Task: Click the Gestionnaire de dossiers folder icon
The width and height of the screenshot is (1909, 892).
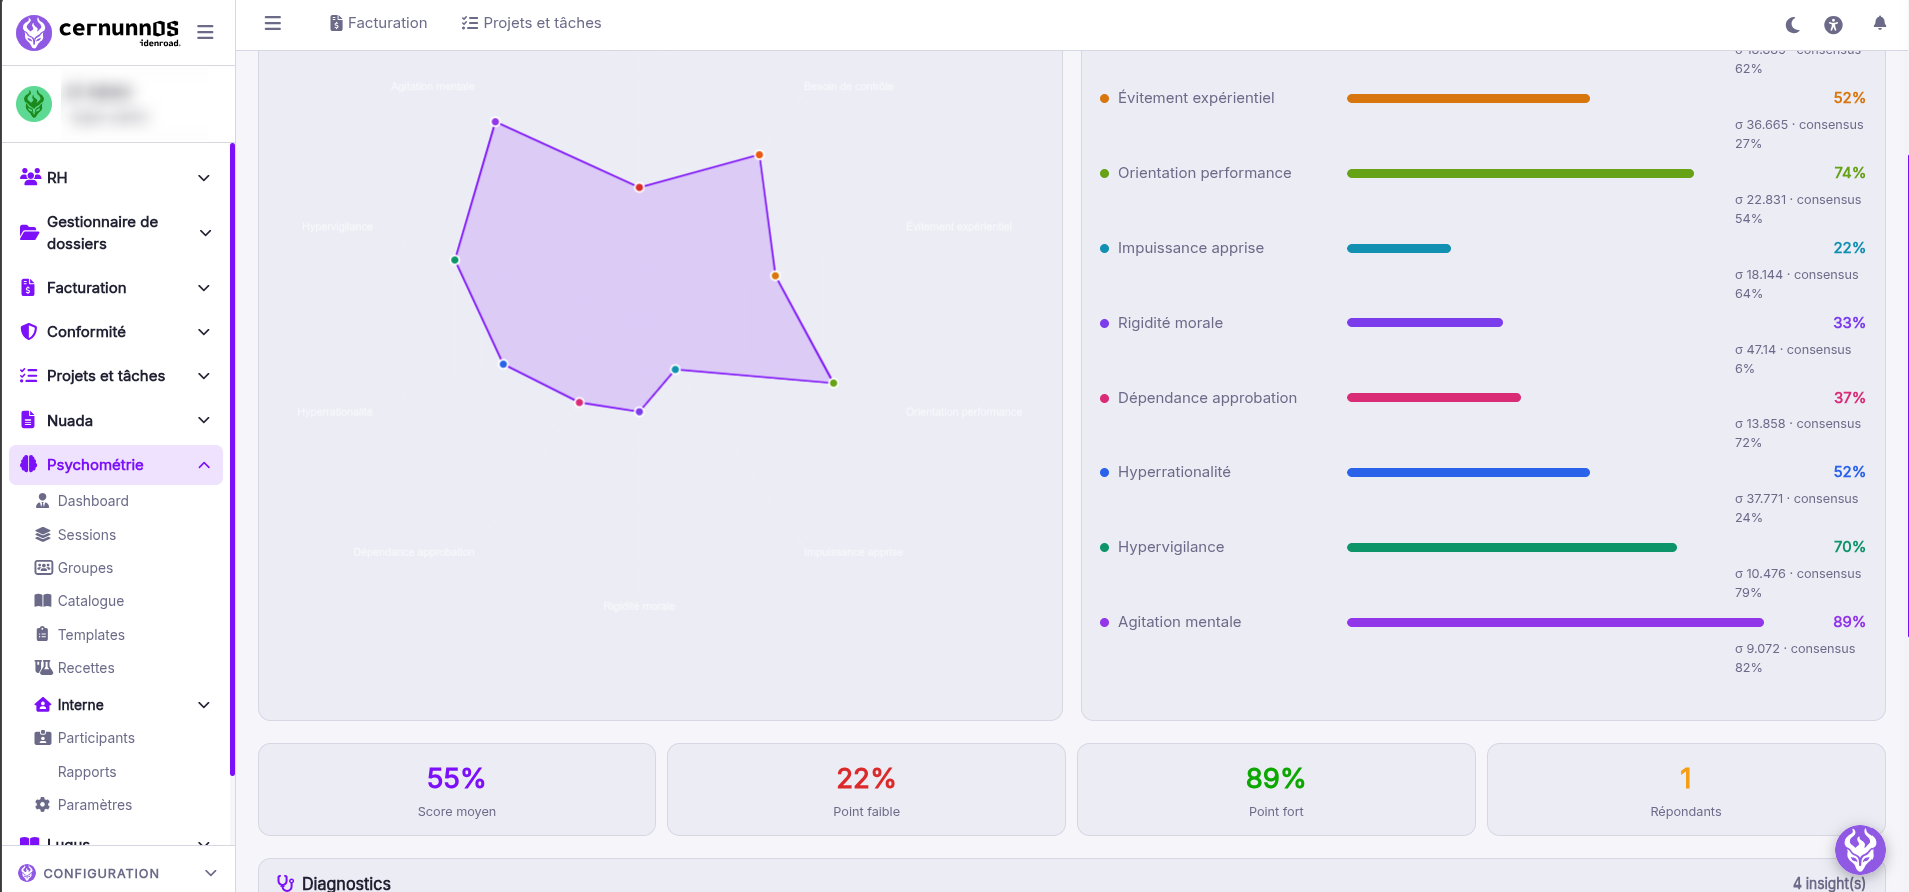Action: tap(29, 233)
